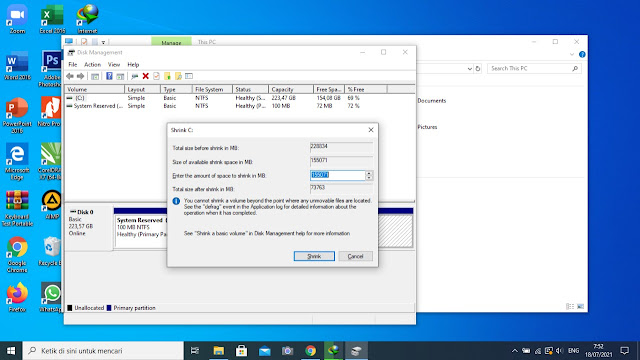Click the Forward arrow in Disk Management toolbar
Image resolution: width=640 pixels, height=360 pixels.
(80, 76)
